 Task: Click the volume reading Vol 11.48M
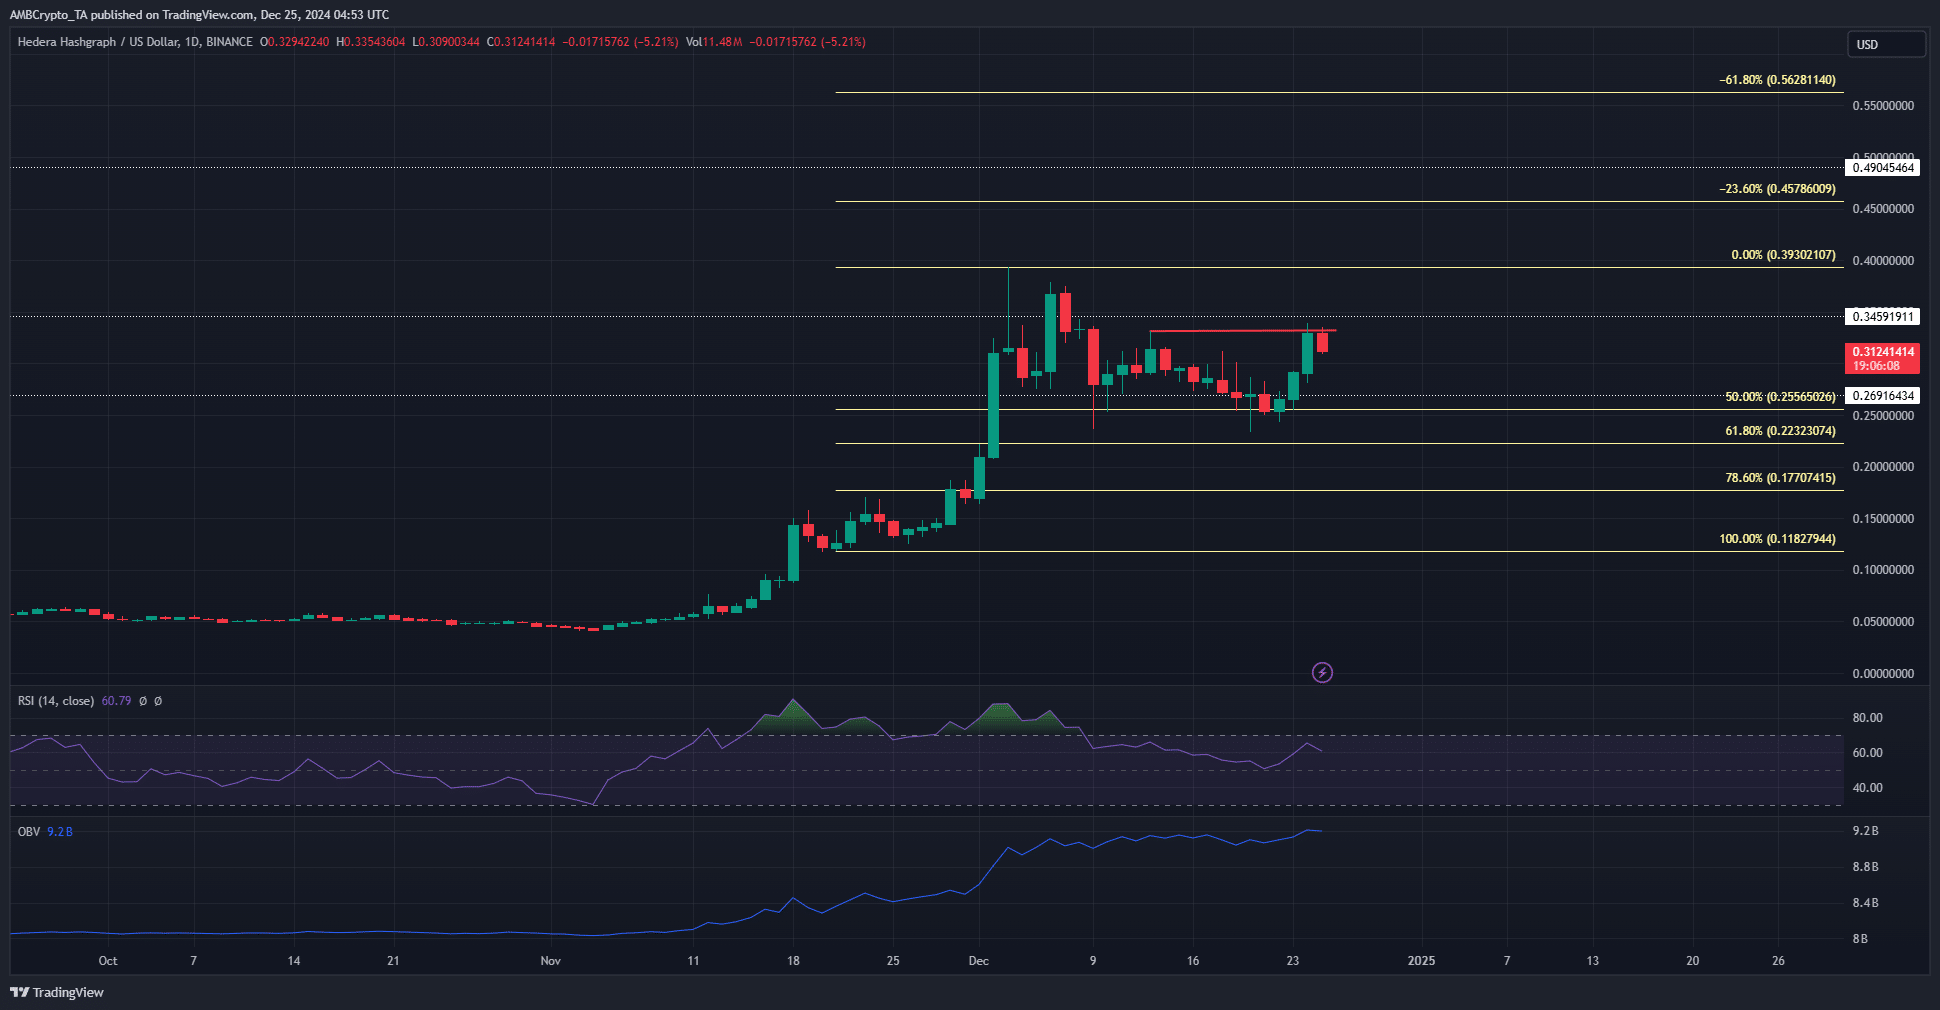[714, 42]
